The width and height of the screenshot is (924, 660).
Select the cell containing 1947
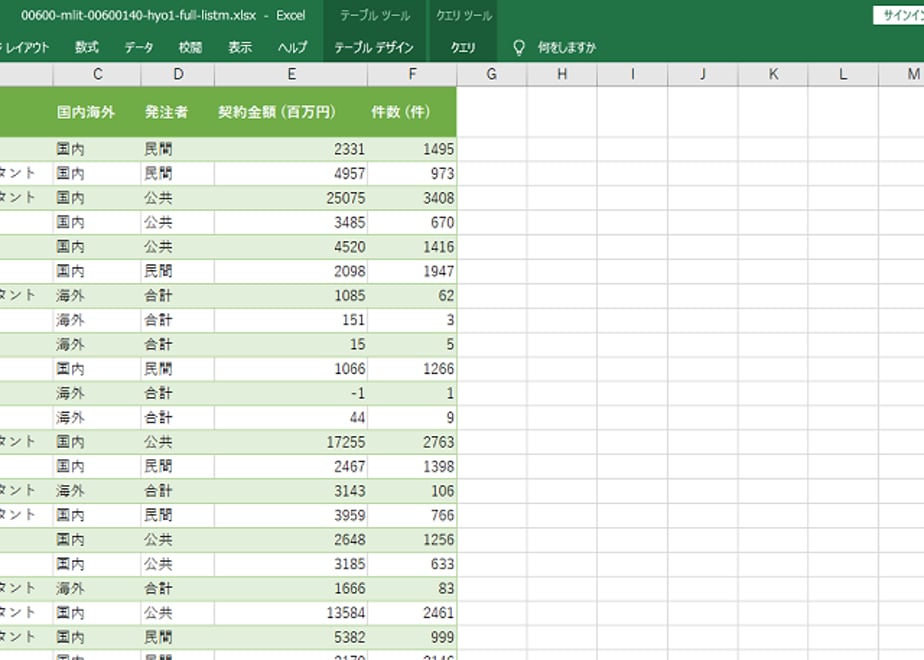coord(412,271)
